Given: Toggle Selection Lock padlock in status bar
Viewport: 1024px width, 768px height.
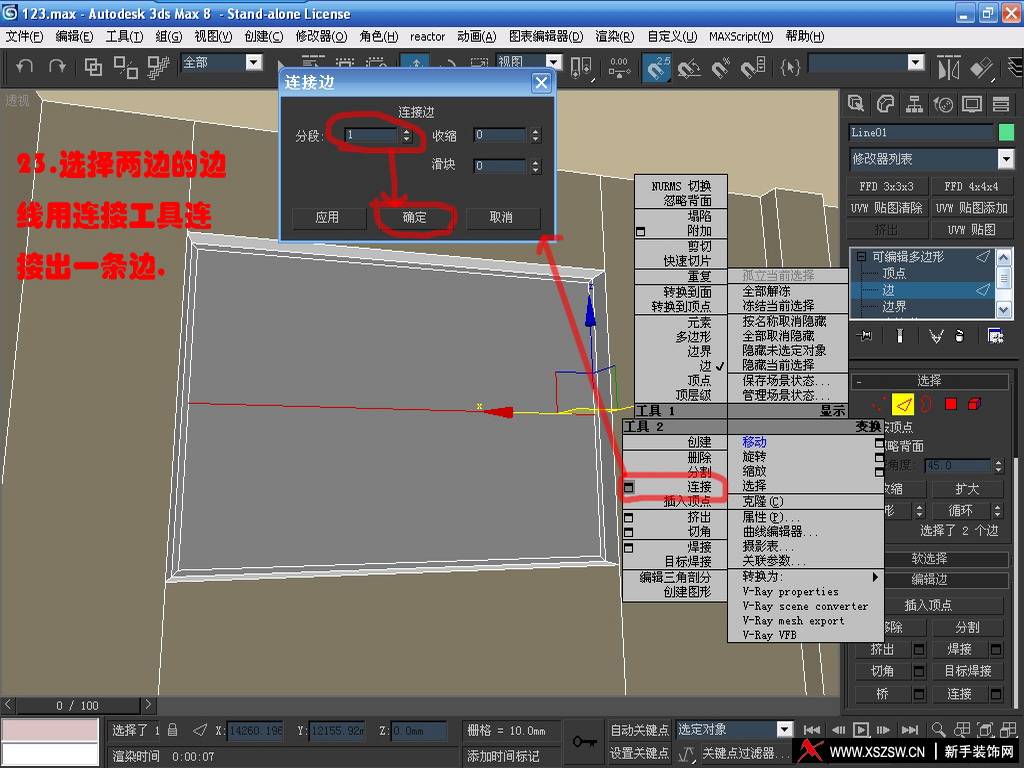Looking at the screenshot, I should [172, 729].
